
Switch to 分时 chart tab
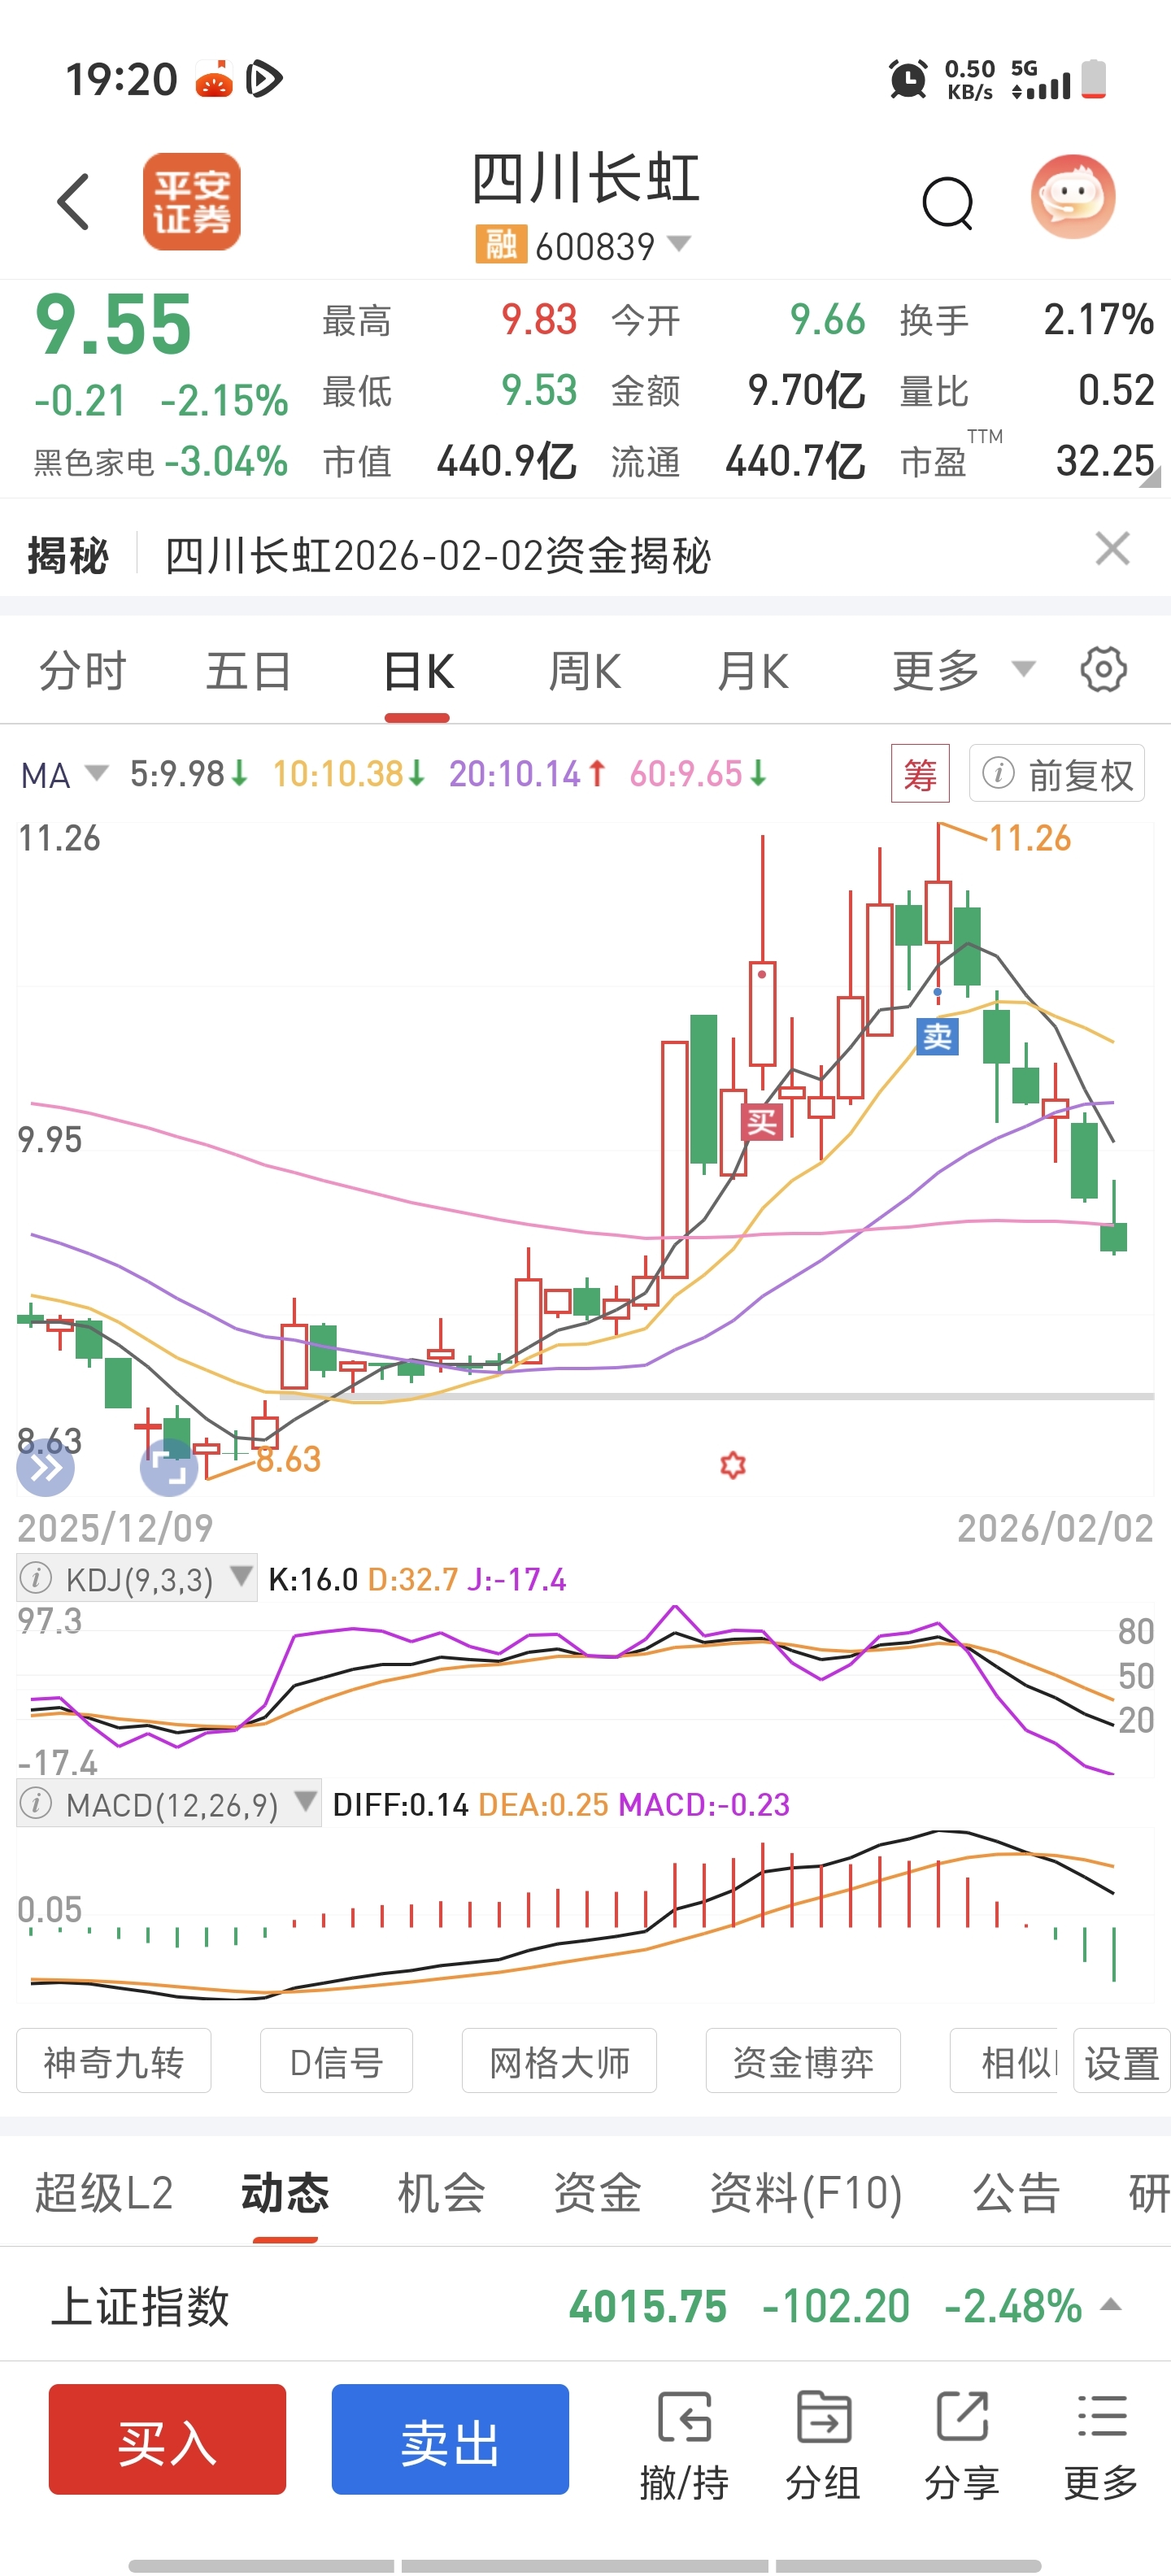point(83,670)
